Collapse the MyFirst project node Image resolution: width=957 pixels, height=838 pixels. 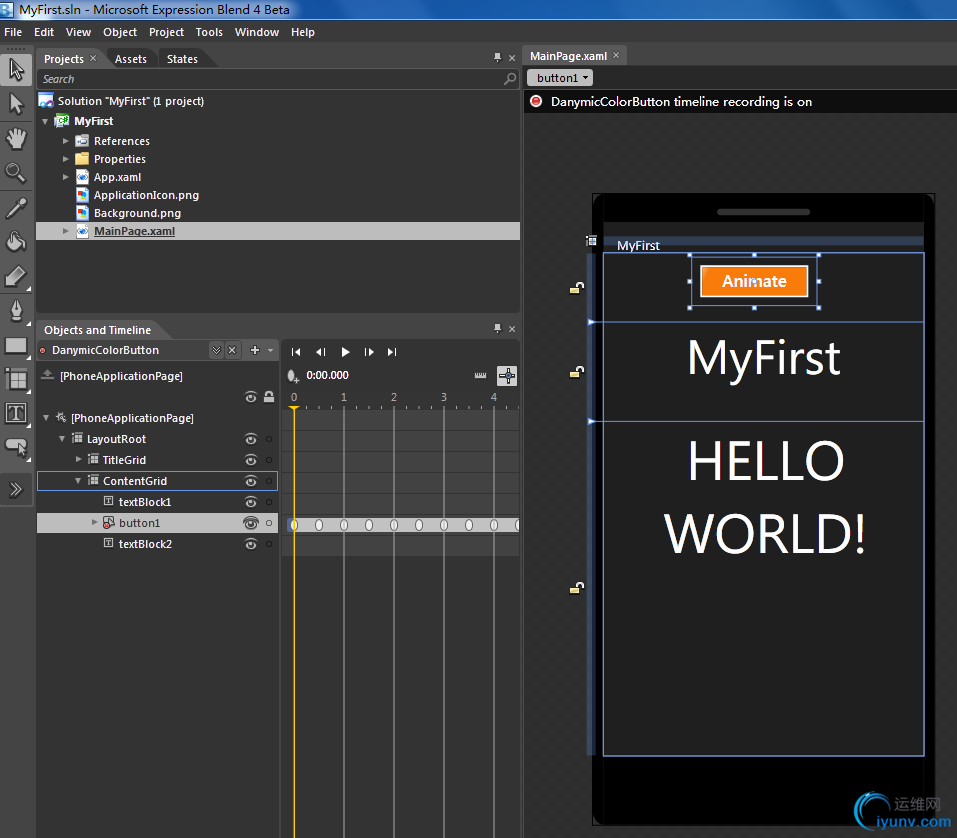click(x=45, y=121)
